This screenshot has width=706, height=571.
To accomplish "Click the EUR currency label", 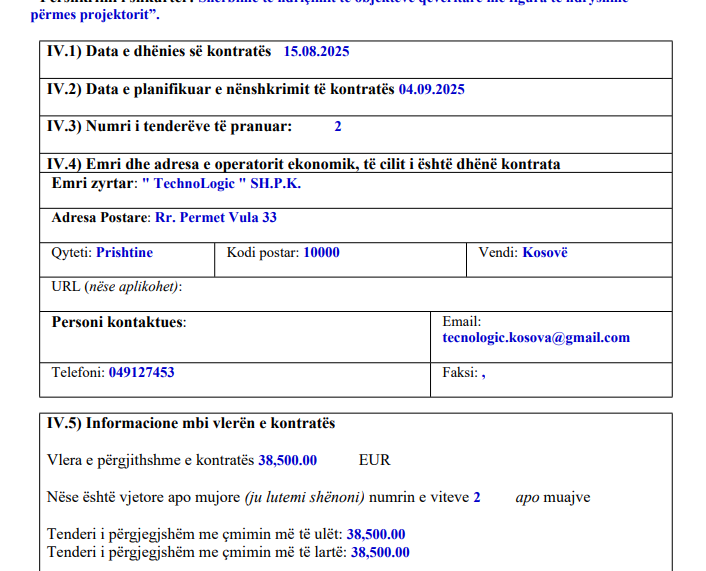I will [374, 461].
